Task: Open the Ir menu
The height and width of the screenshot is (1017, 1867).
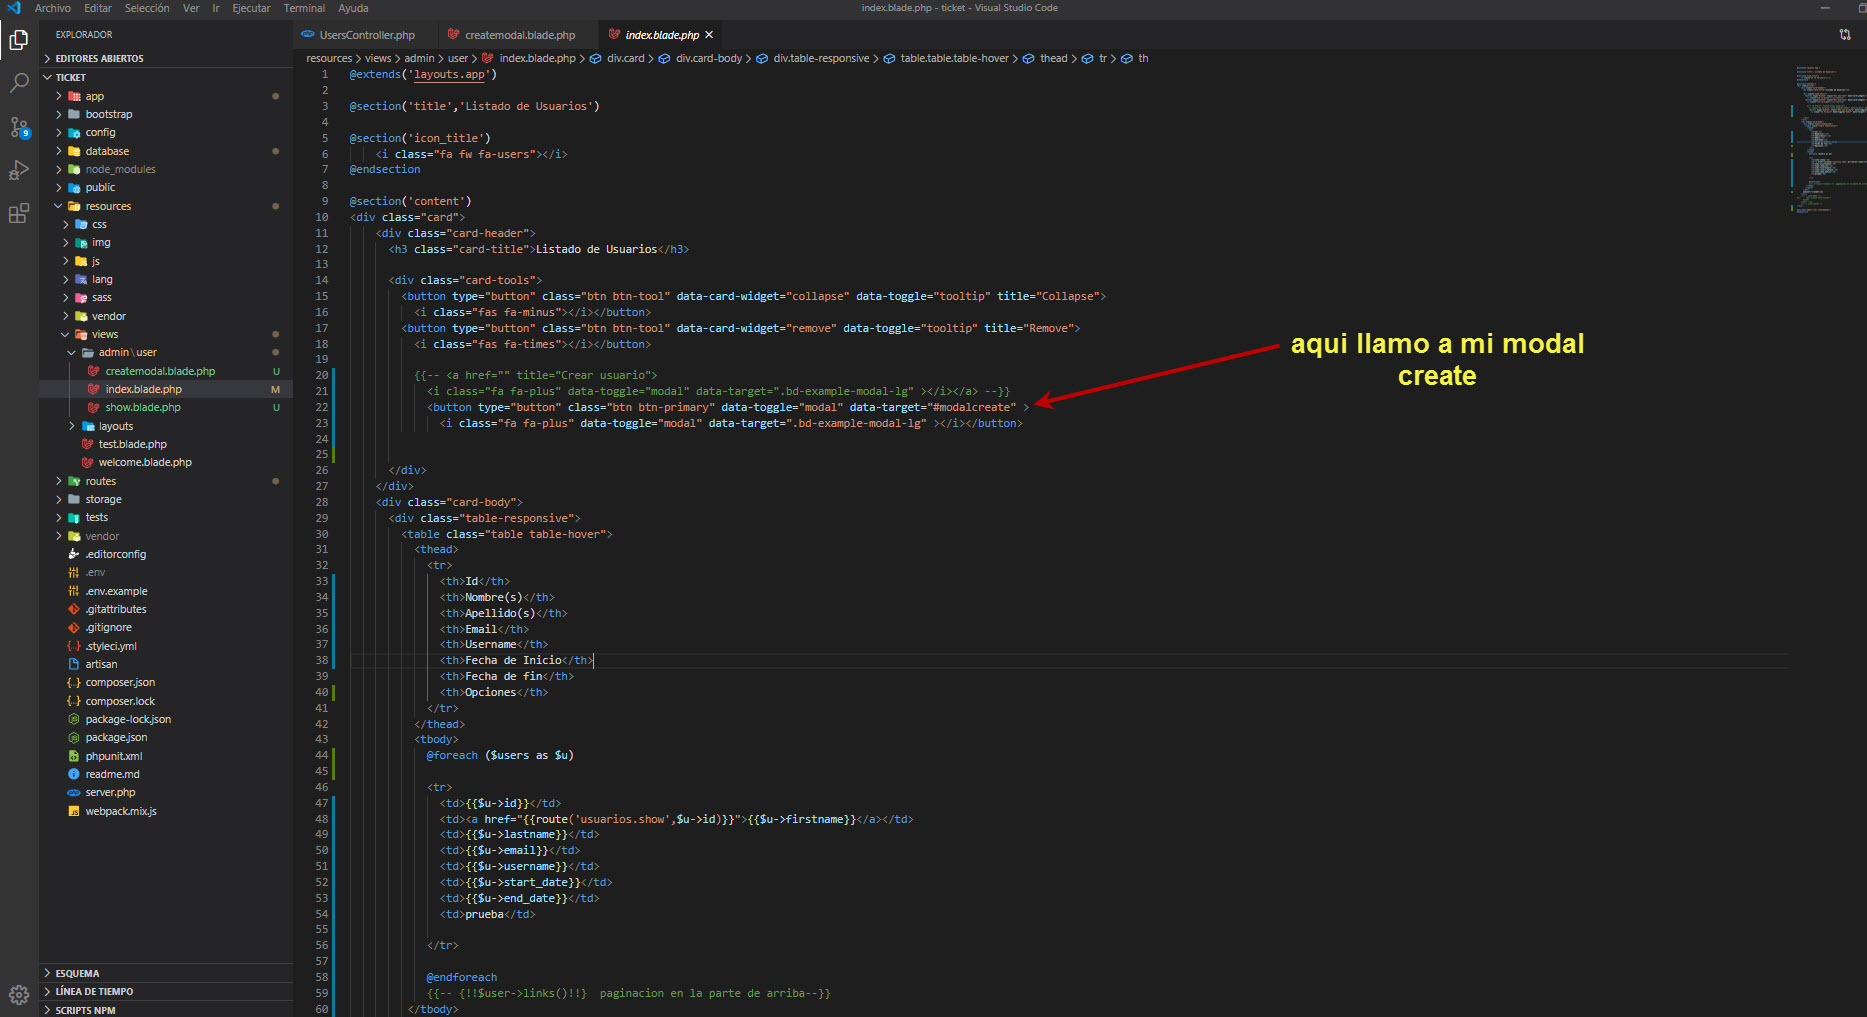Action: coord(216,8)
